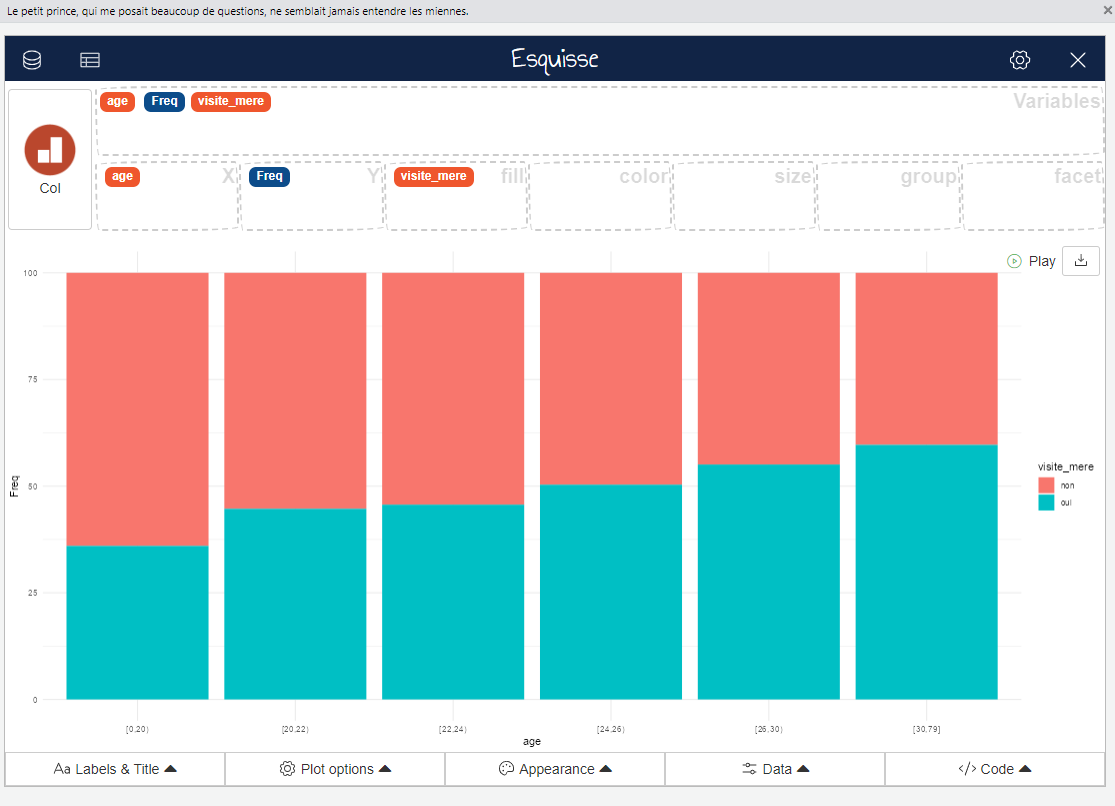Expand the Plot options panel
1115x806 pixels.
335,769
